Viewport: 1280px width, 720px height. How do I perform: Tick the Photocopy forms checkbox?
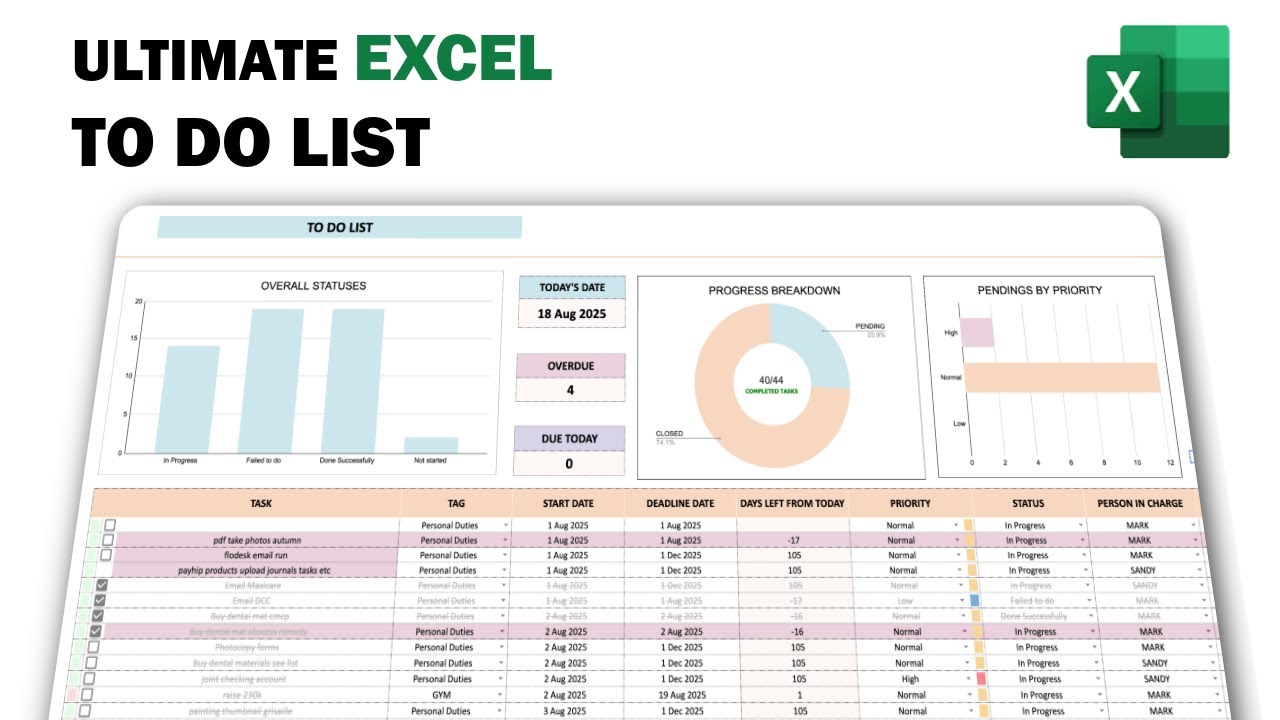[x=93, y=647]
